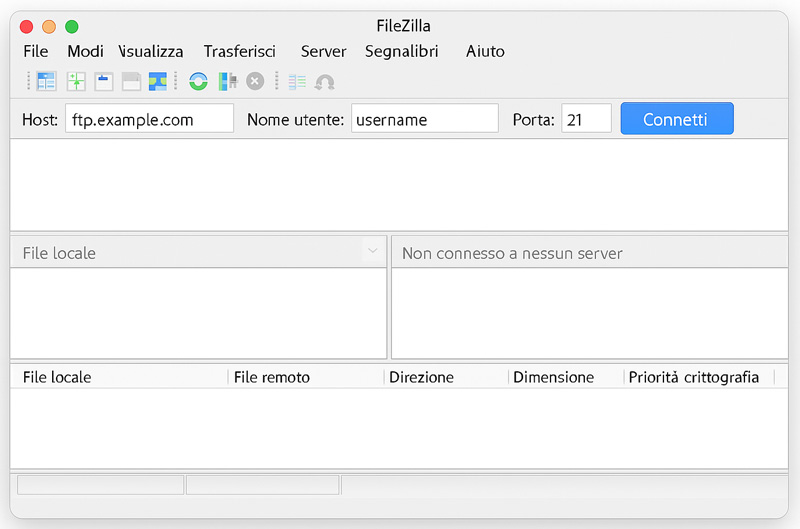Click the gray blank-page toolbar icon
The width and height of the screenshot is (800, 529).
pos(131,82)
